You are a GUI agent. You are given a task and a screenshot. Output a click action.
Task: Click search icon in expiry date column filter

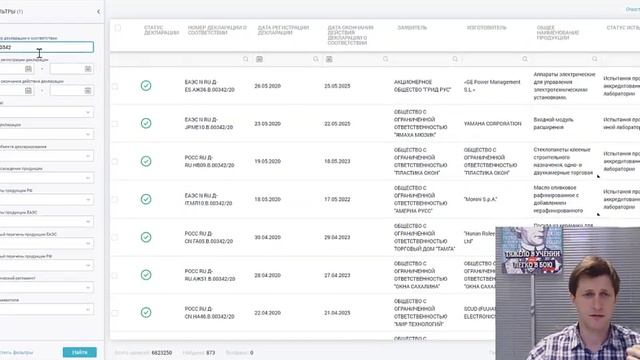(385, 59)
